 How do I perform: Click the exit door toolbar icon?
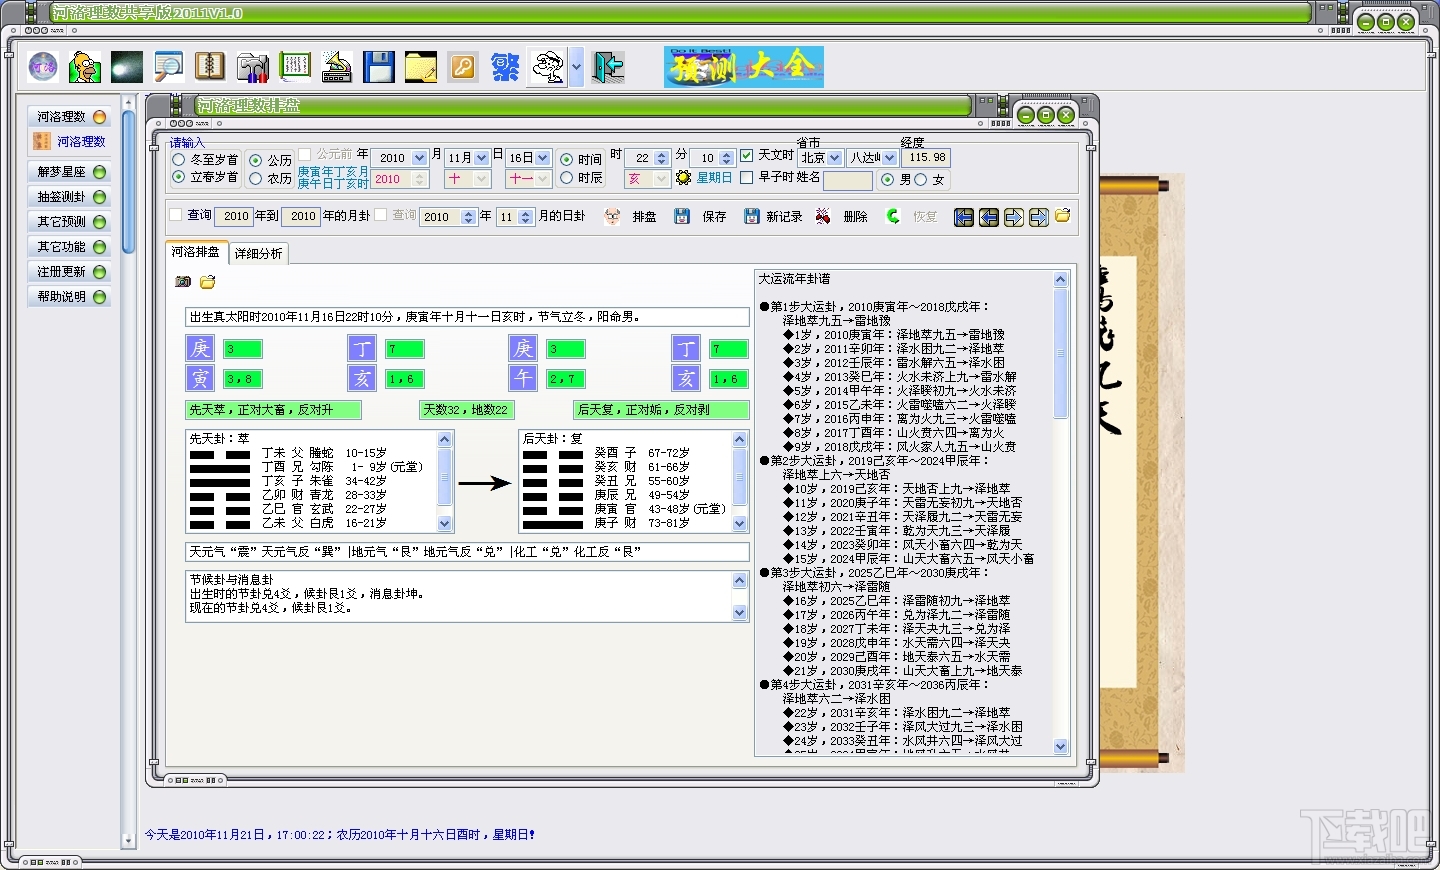pos(608,67)
